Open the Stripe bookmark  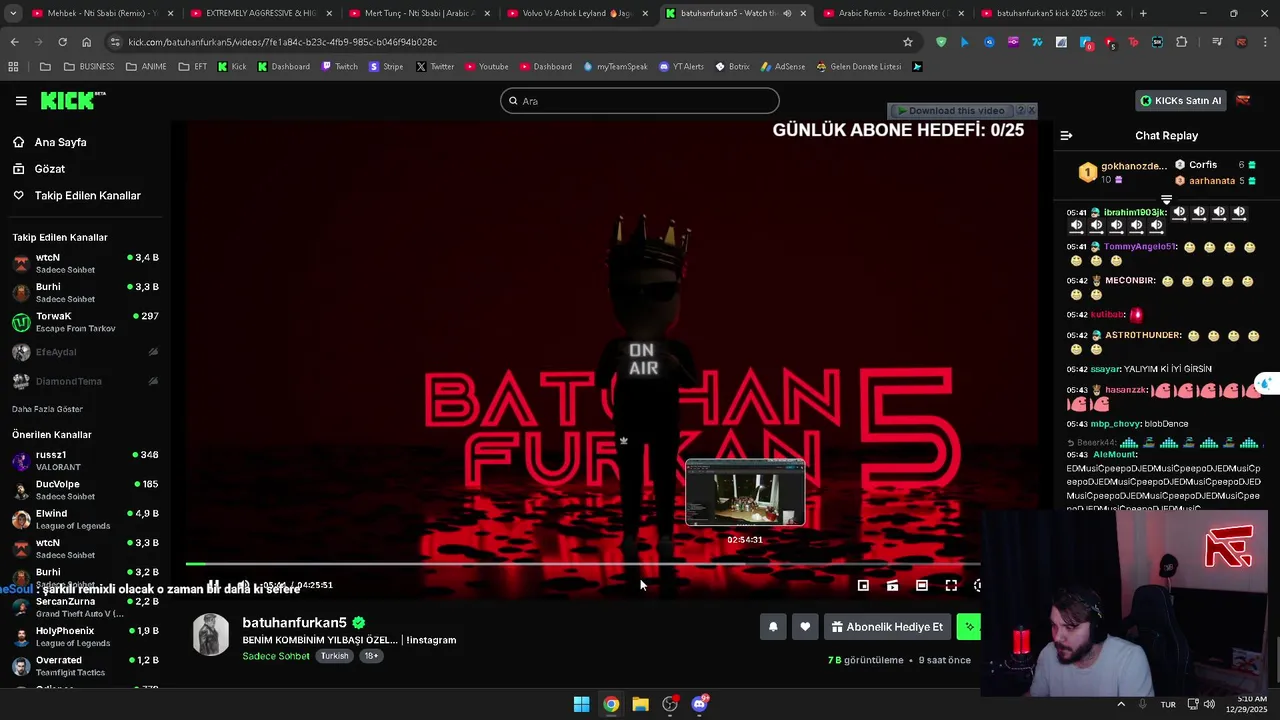click(x=386, y=67)
